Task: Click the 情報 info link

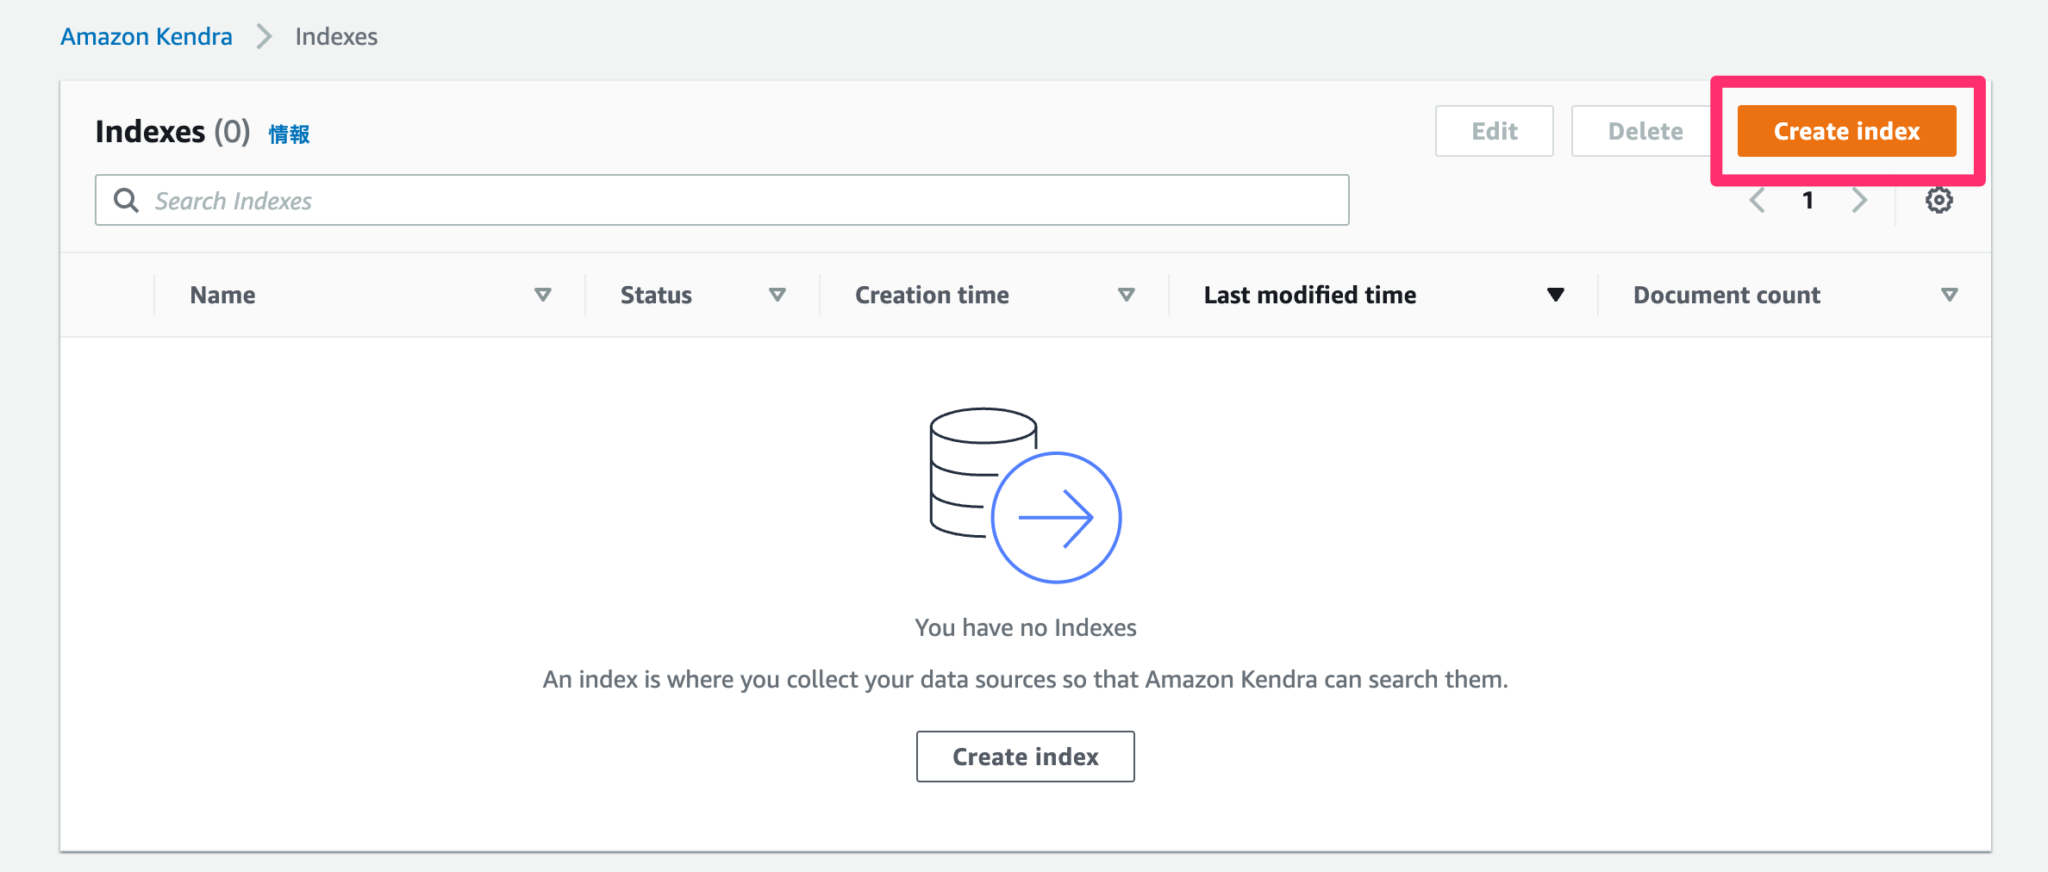Action: click(288, 133)
